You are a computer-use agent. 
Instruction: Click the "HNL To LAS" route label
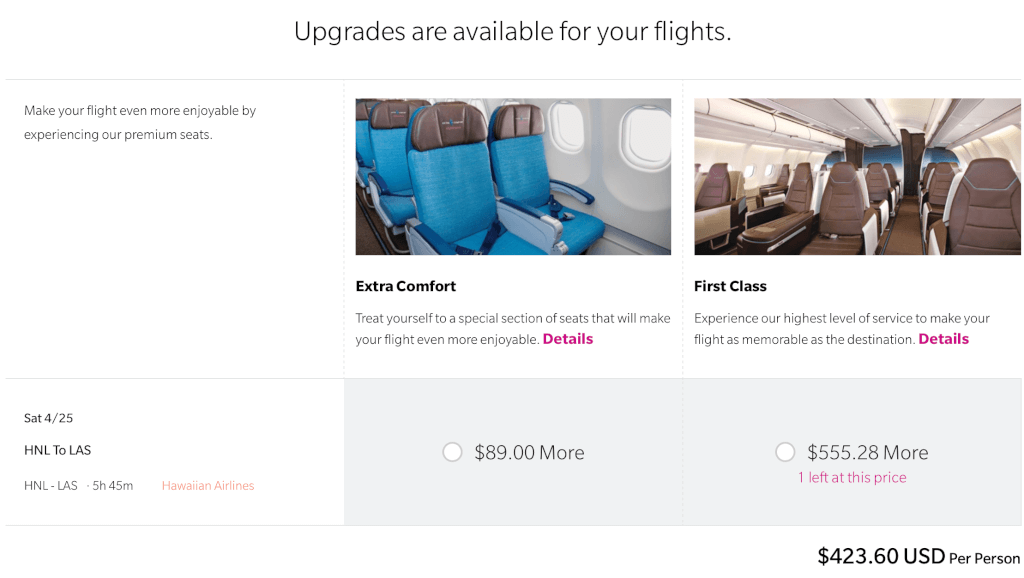click(x=57, y=450)
